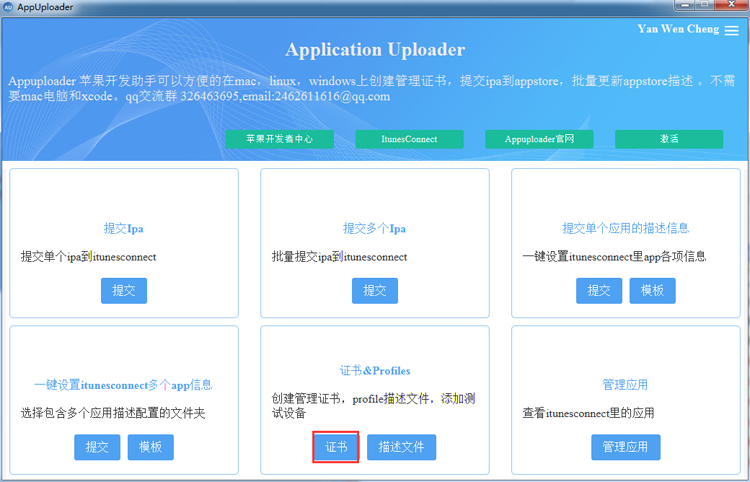Click 提交 in 一键设置itunesconnect多个app信息 card
Viewport: 750px width, 482px height.
point(97,447)
